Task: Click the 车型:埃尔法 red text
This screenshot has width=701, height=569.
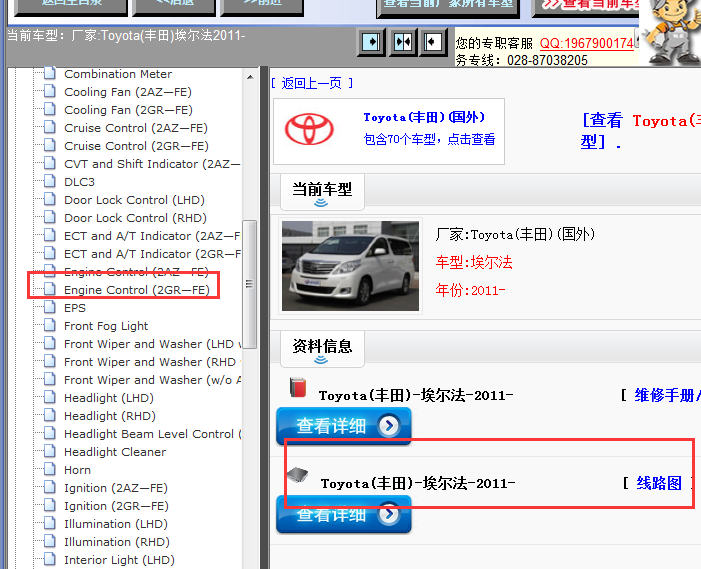Action: (x=474, y=262)
